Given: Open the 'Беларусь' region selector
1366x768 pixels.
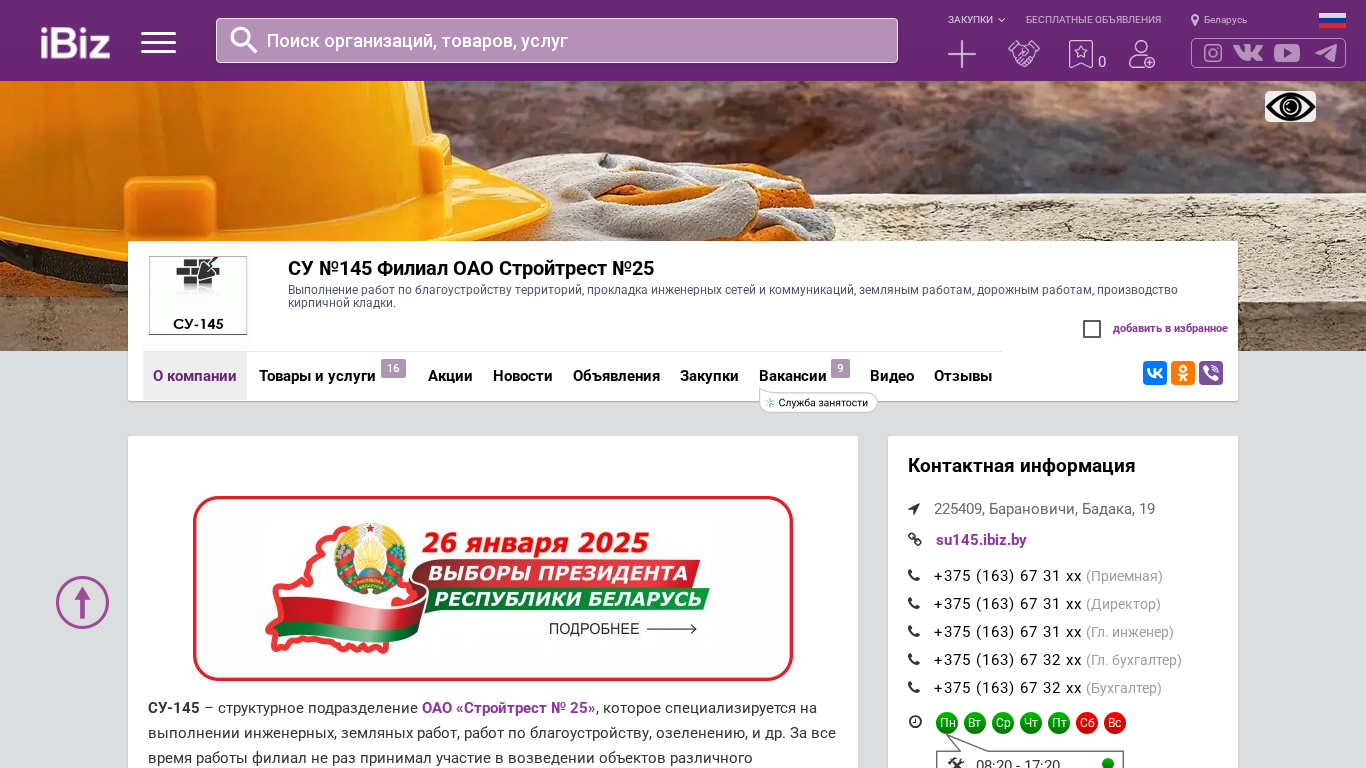Looking at the screenshot, I should coord(1219,20).
